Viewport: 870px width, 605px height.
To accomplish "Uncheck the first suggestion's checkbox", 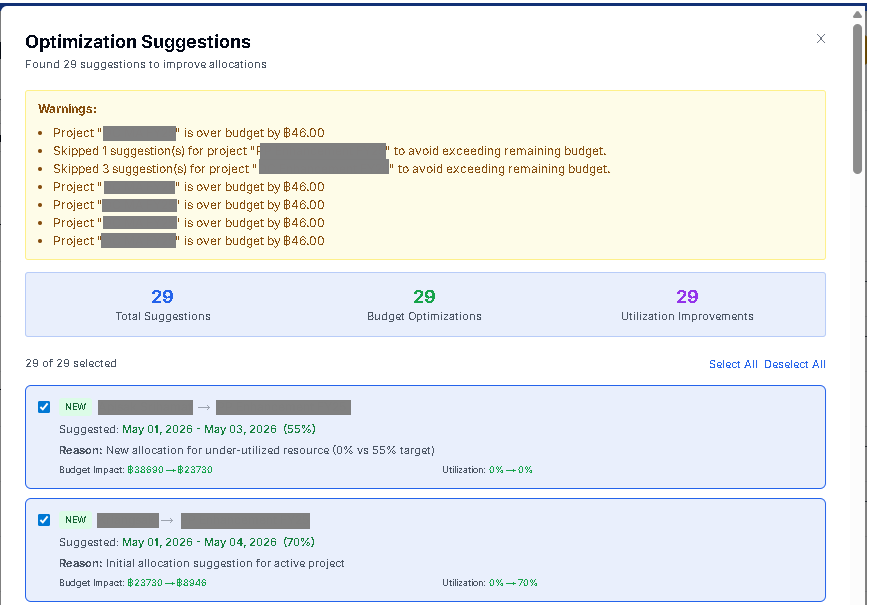I will 44,406.
